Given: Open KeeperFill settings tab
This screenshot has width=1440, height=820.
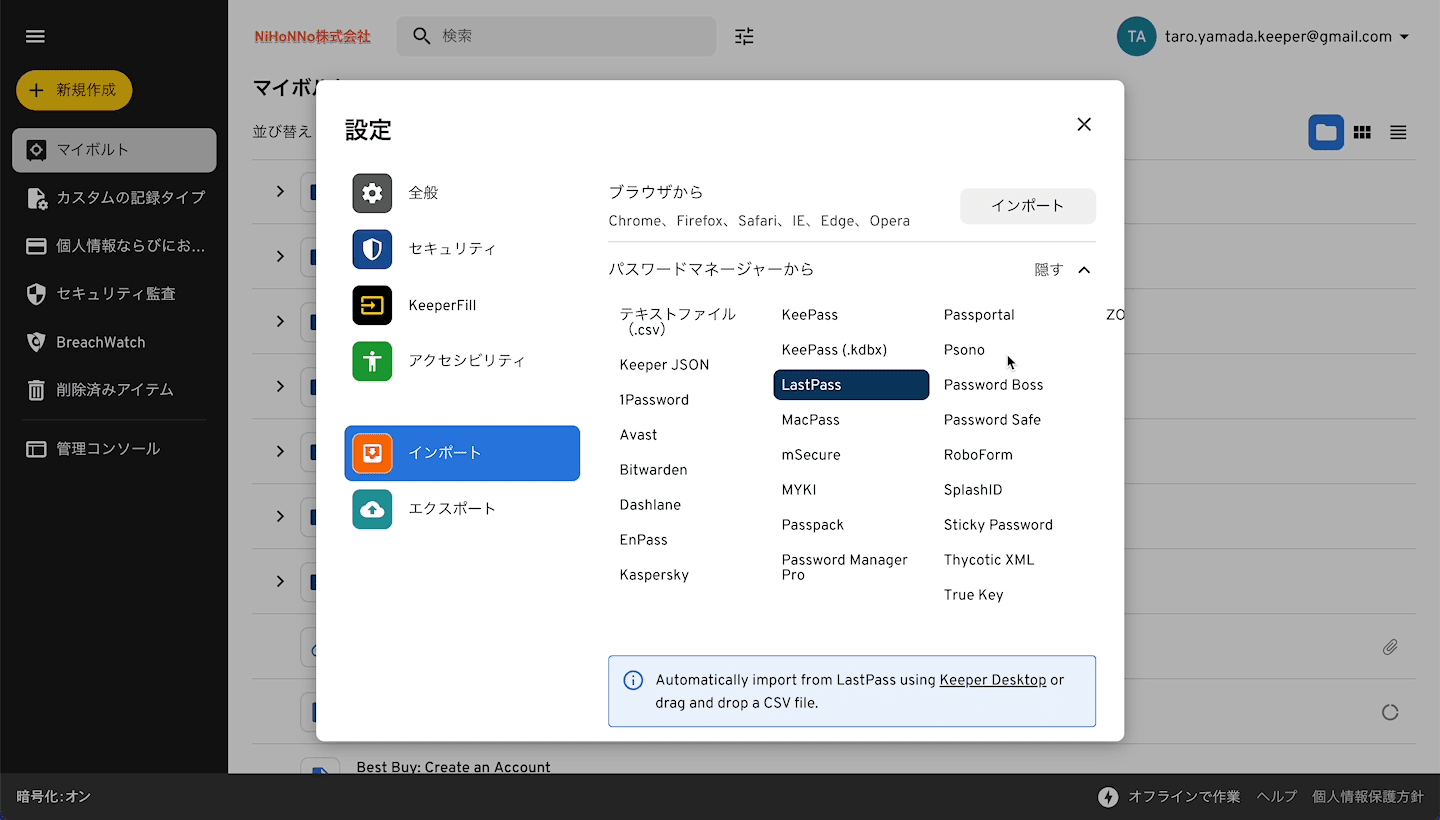Looking at the screenshot, I should pyautogui.click(x=441, y=306).
